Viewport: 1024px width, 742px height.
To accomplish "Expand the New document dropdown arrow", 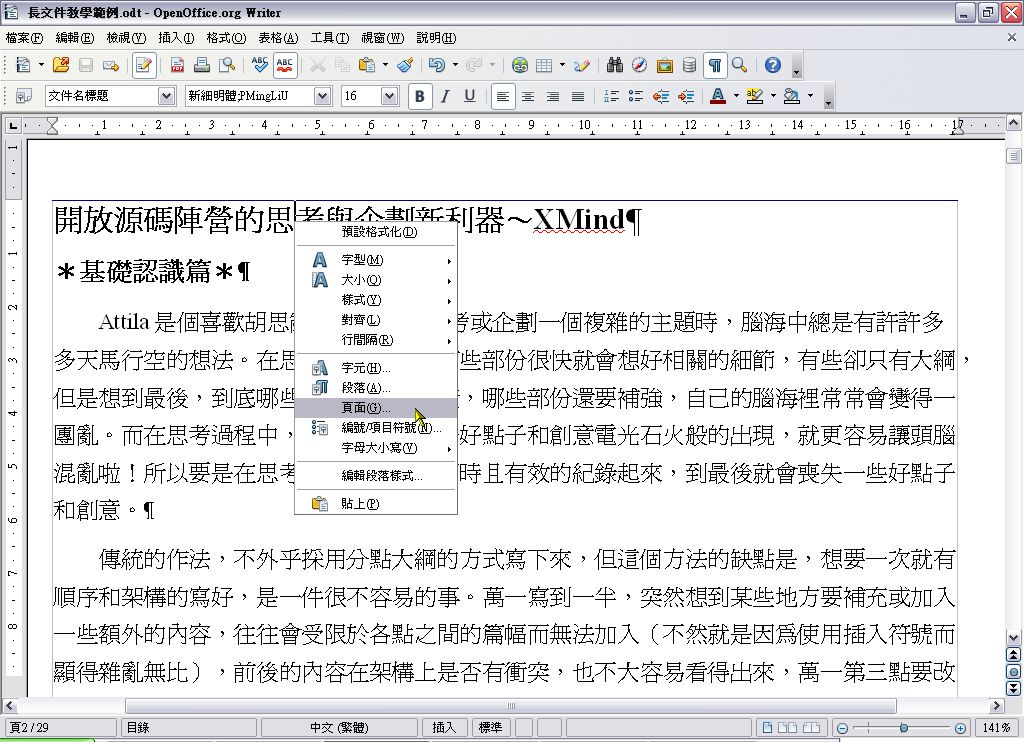I will (41, 65).
